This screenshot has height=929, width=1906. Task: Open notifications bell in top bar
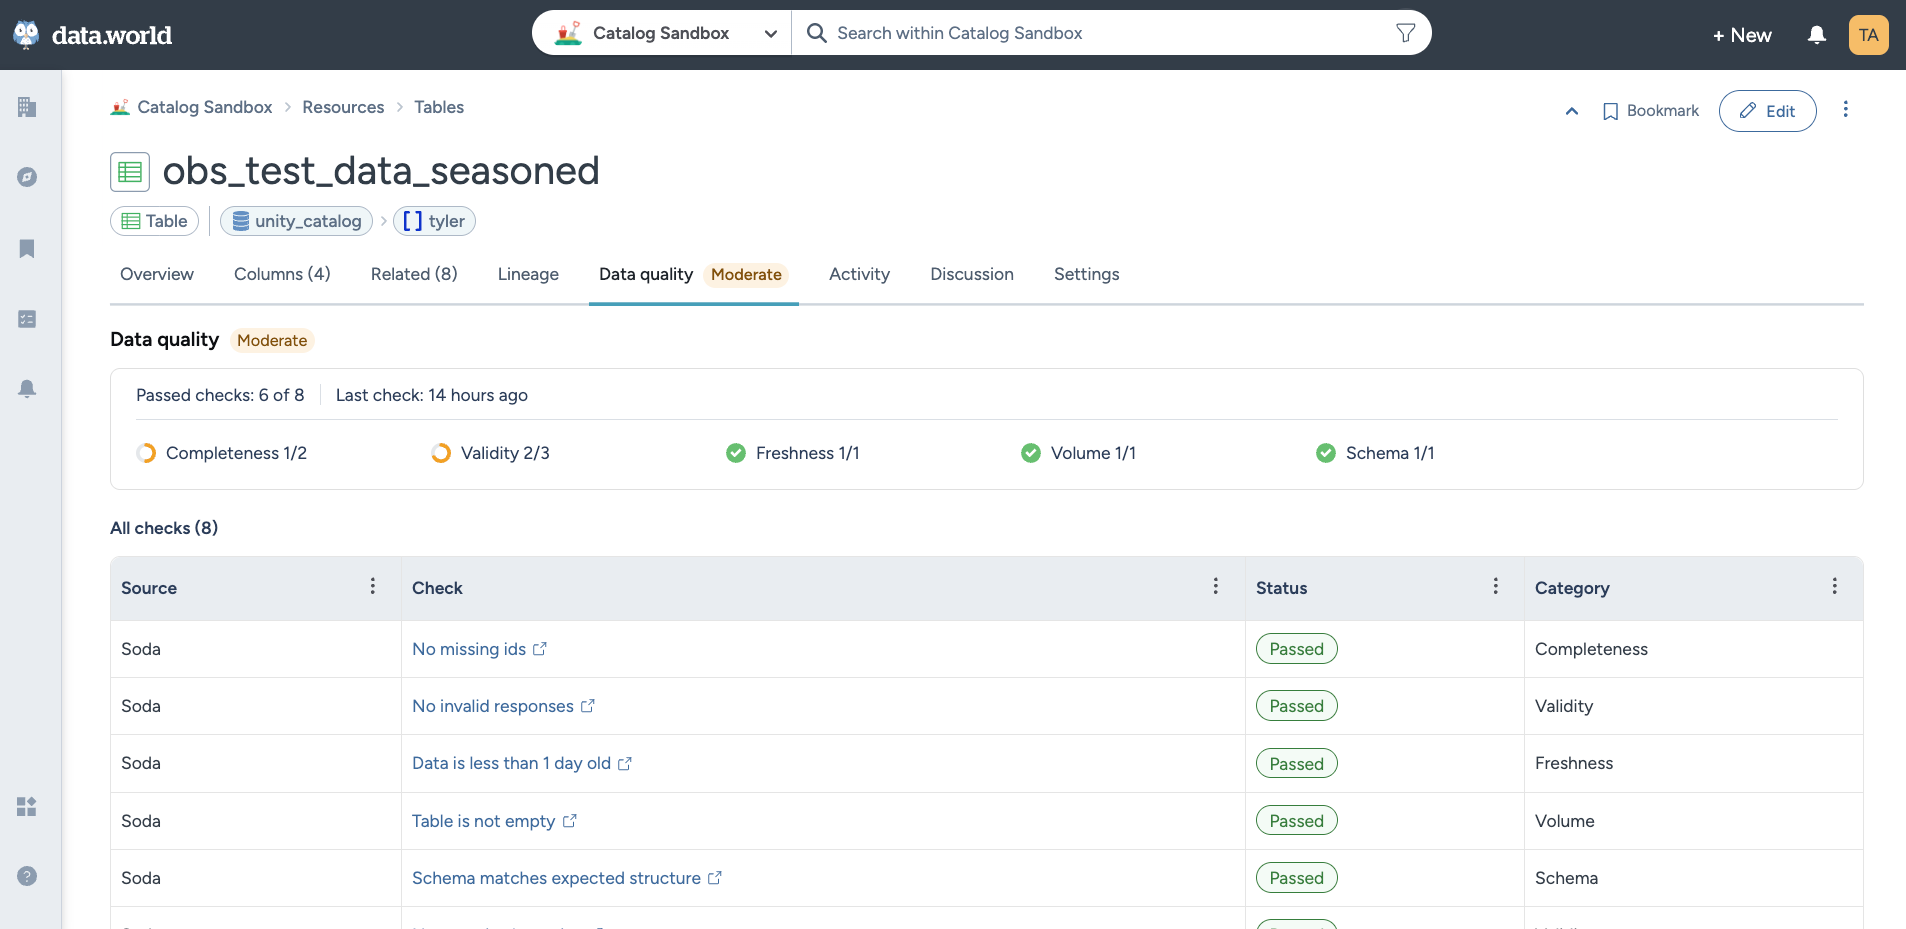(x=1816, y=35)
